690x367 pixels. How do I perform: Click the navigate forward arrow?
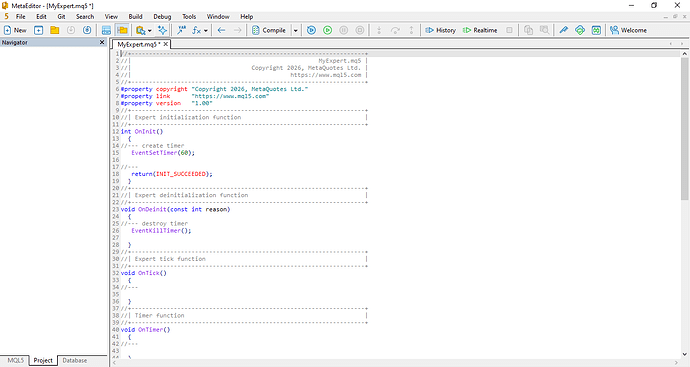tap(237, 30)
